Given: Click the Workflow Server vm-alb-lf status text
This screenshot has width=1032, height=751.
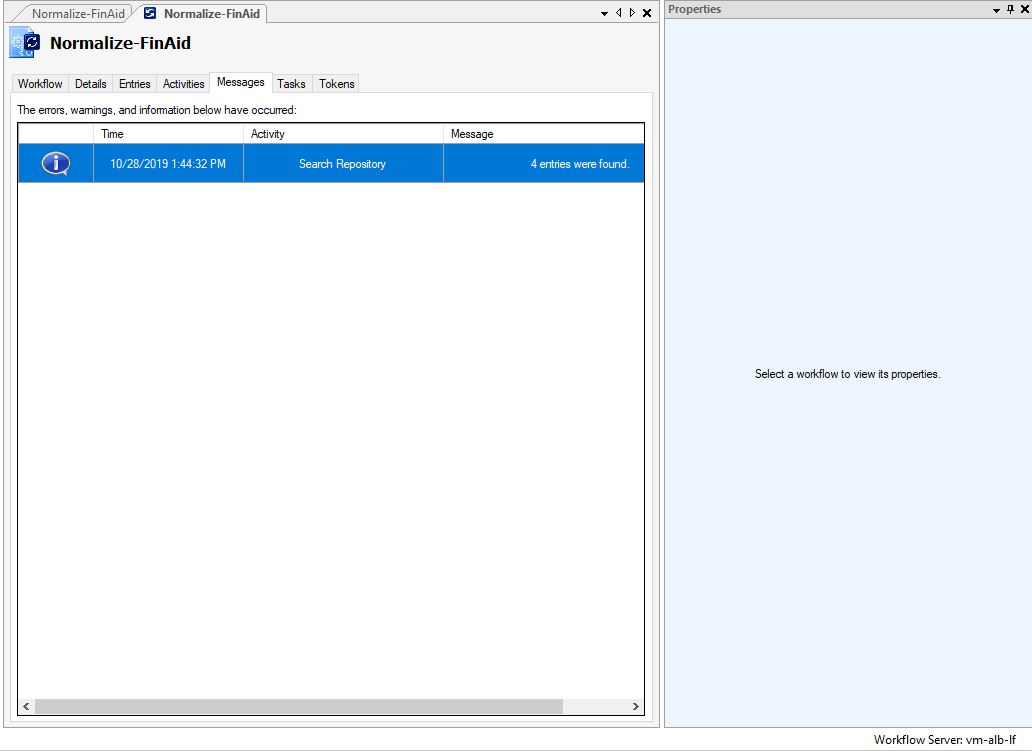Looking at the screenshot, I should point(944,739).
